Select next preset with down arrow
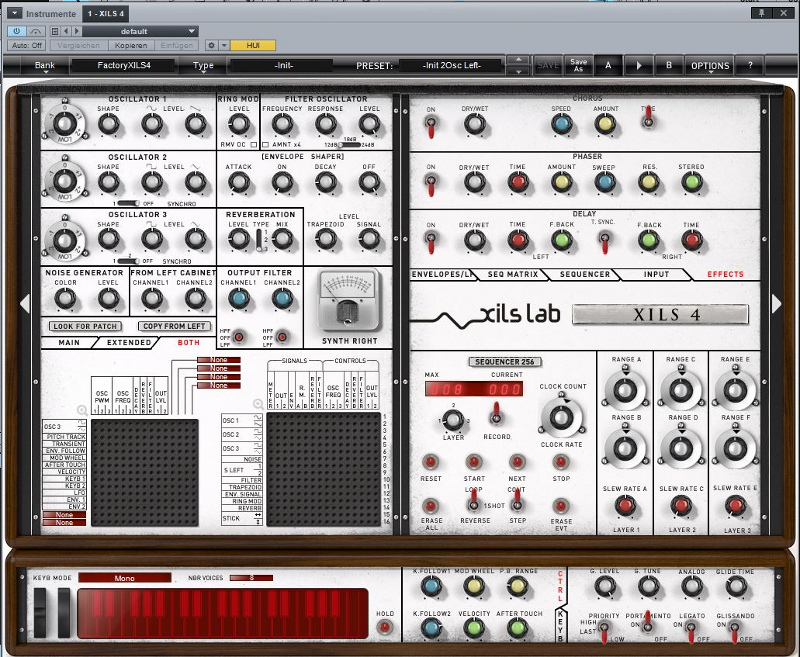The image size is (800, 657). pos(519,71)
